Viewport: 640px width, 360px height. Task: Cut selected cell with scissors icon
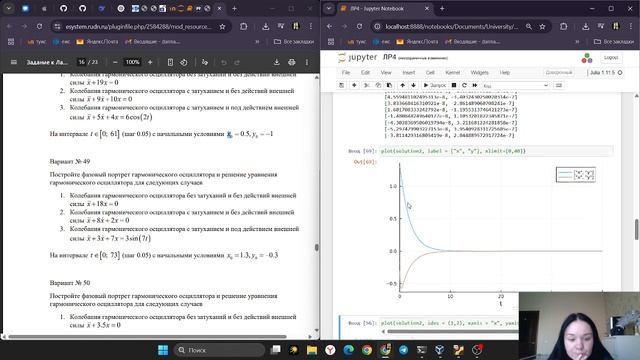pos(367,85)
